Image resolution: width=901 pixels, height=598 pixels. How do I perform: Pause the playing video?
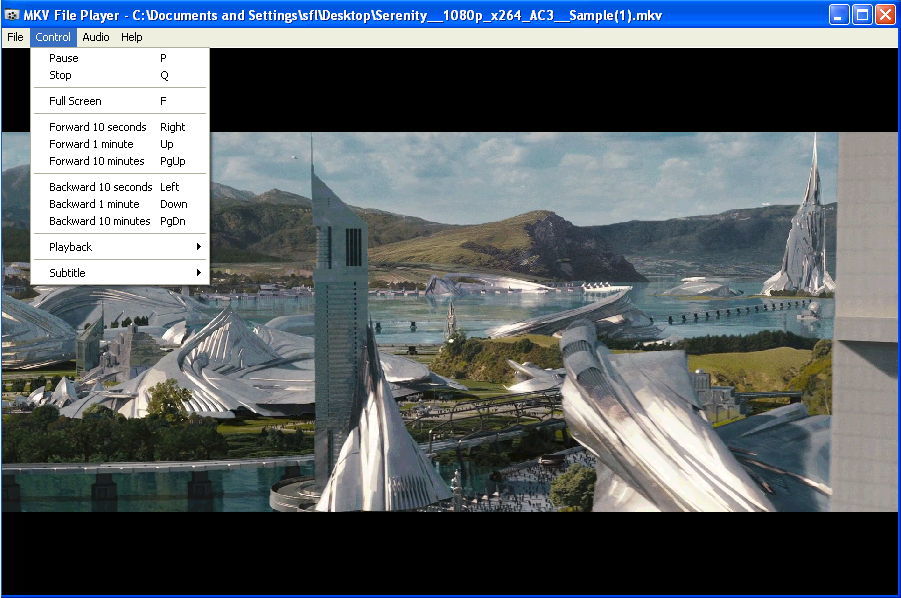[x=62, y=57]
